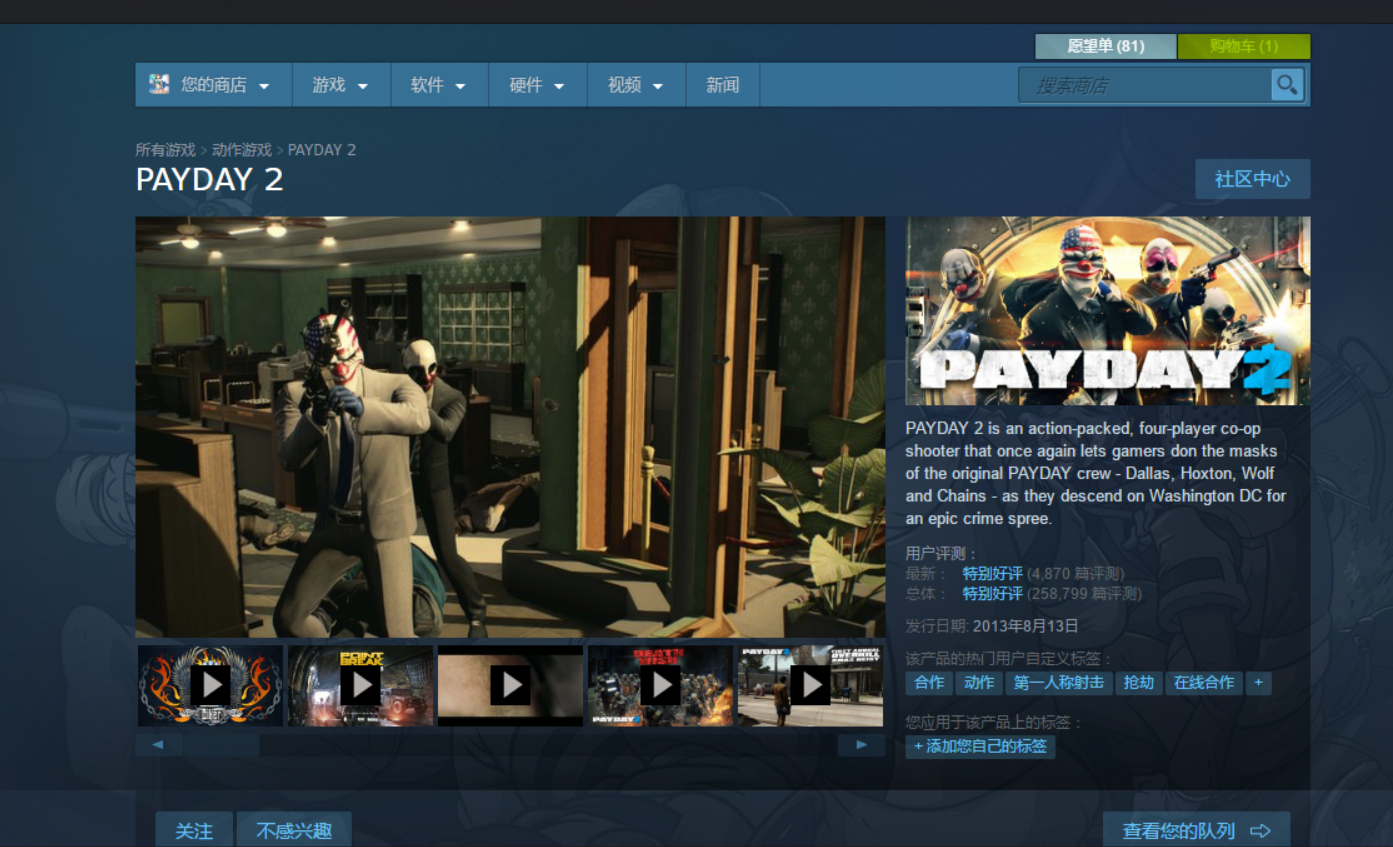Go to 所有游戏 breadcrumb link
The width and height of the screenshot is (1393, 847).
[x=166, y=150]
